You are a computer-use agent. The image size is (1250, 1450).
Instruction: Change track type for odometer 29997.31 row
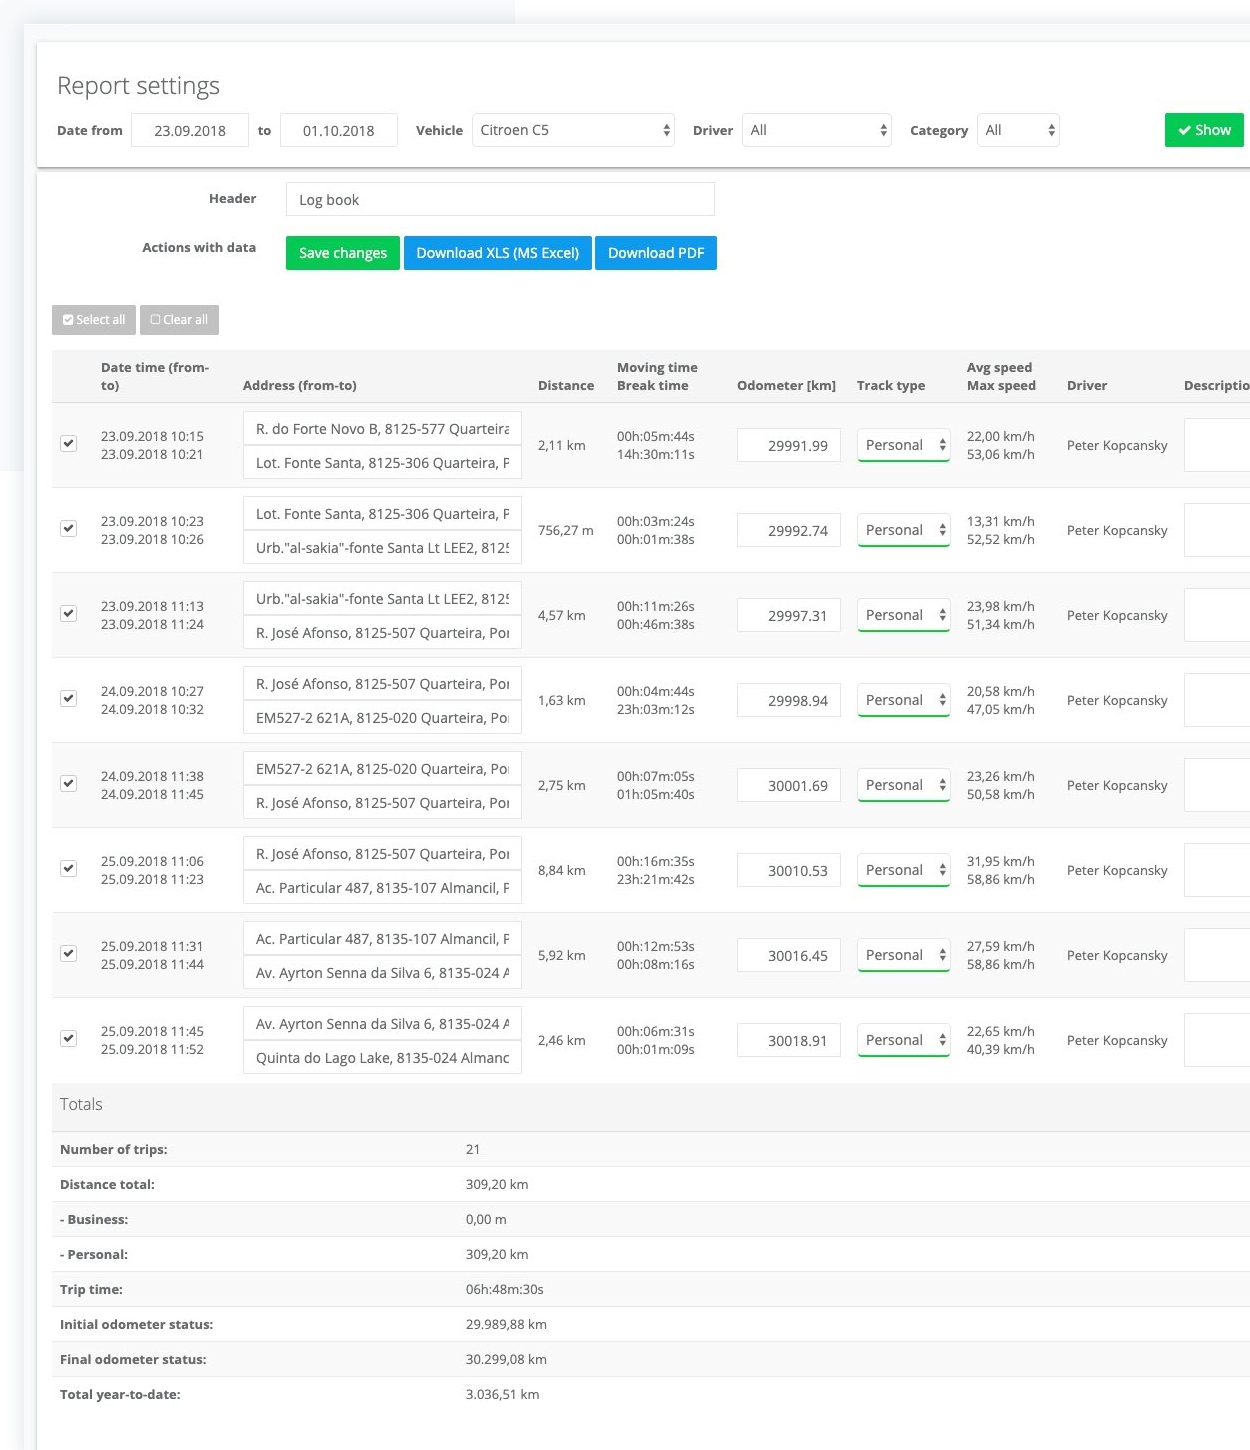[x=903, y=615]
